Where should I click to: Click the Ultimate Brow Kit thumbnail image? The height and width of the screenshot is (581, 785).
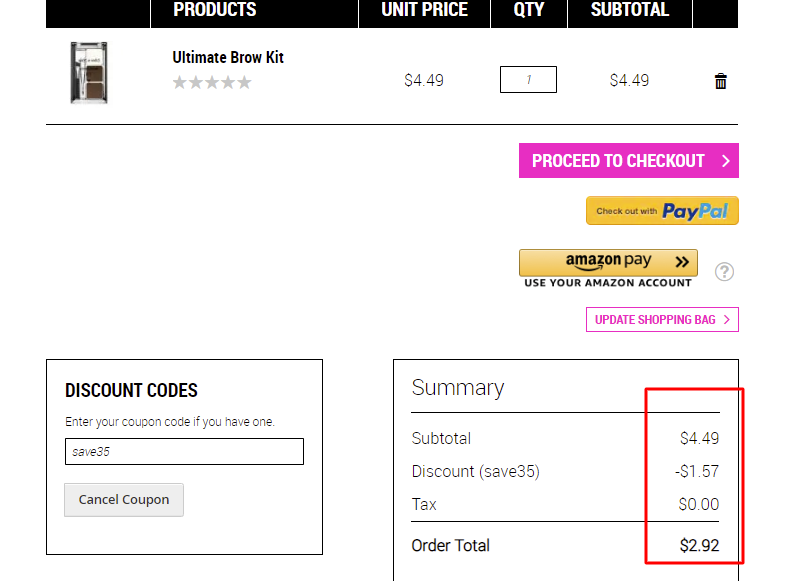[x=89, y=73]
